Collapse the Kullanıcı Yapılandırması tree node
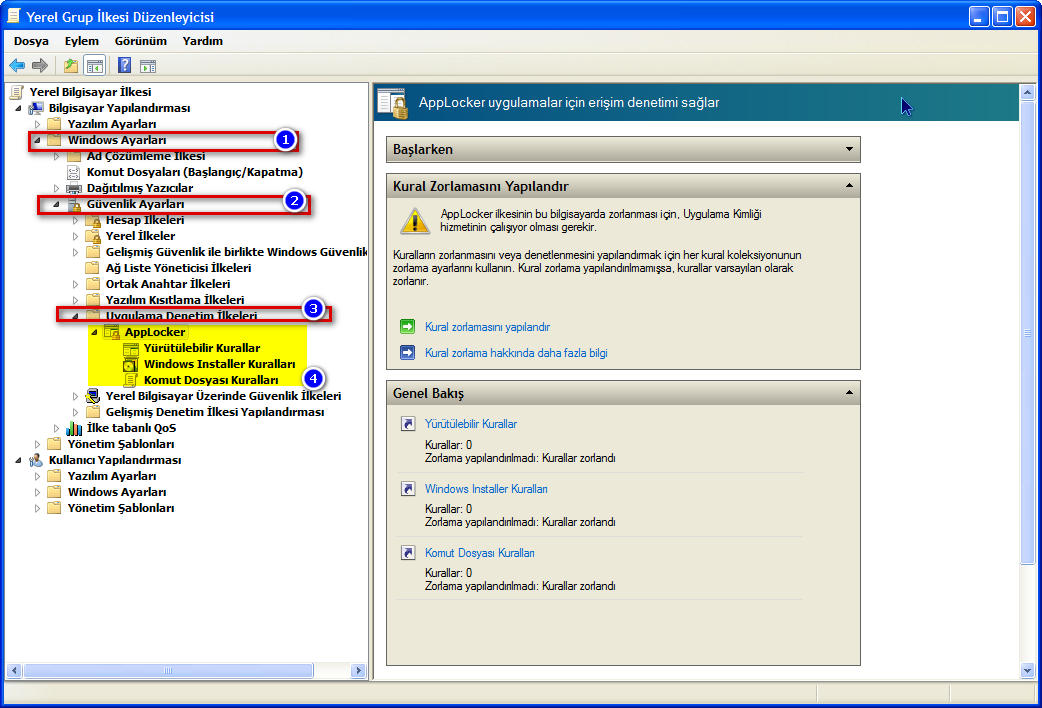The image size is (1042, 708). point(19,460)
